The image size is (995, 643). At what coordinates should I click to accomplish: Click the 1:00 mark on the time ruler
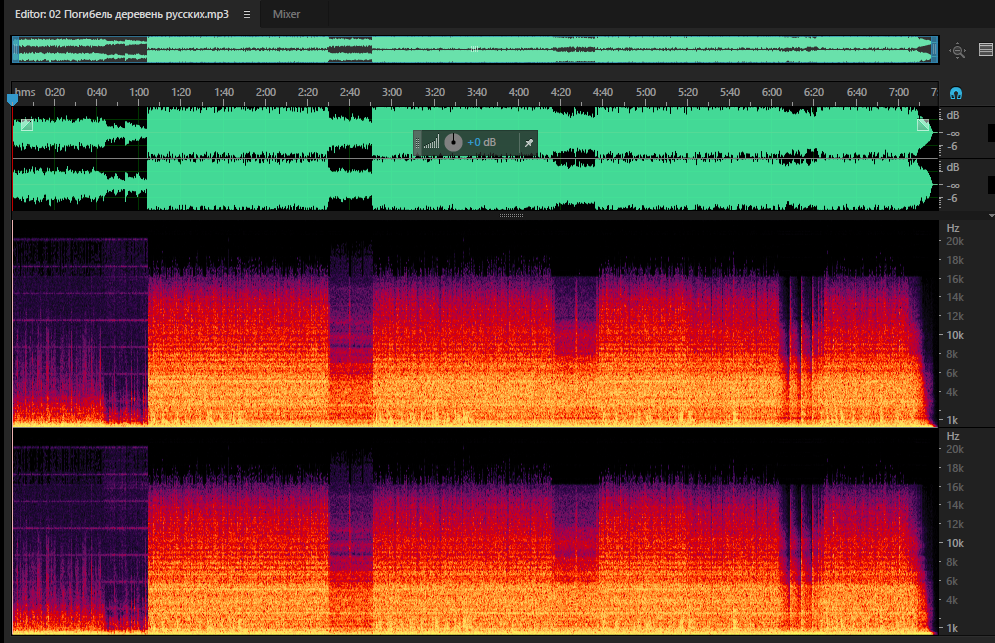pyautogui.click(x=139, y=92)
